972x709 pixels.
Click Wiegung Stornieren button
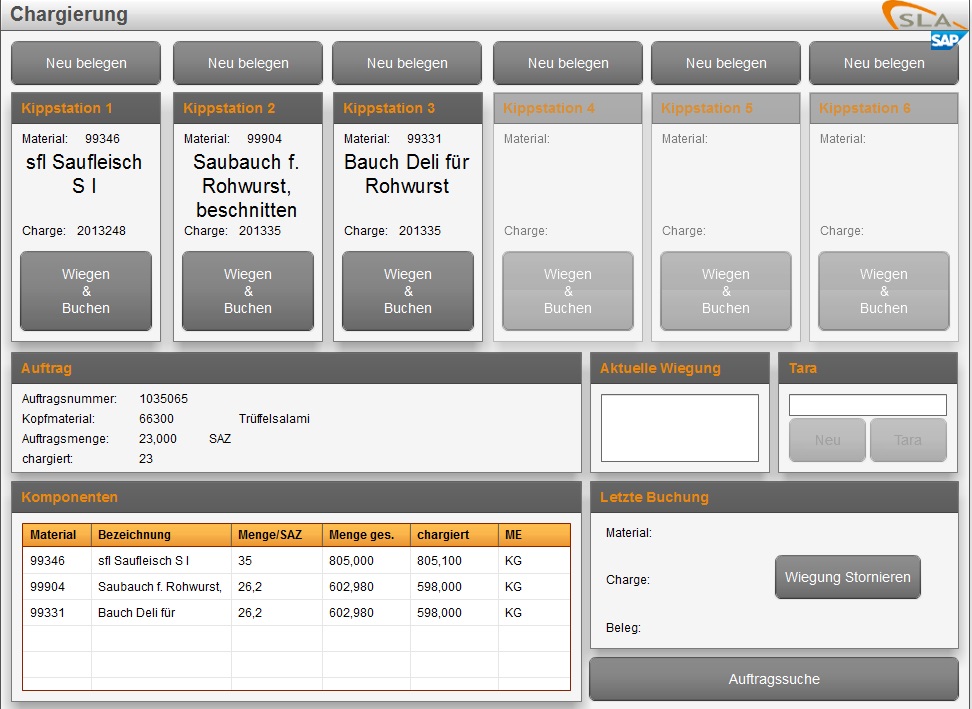pyautogui.click(x=847, y=577)
